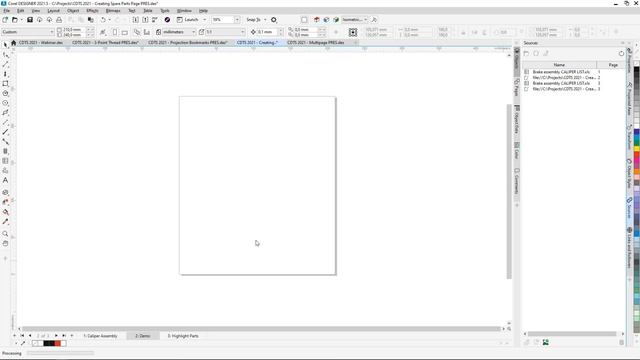Switch to Projection Bookmarks PRES.des tab
Viewport: 640px width, 360px height.
[188, 42]
